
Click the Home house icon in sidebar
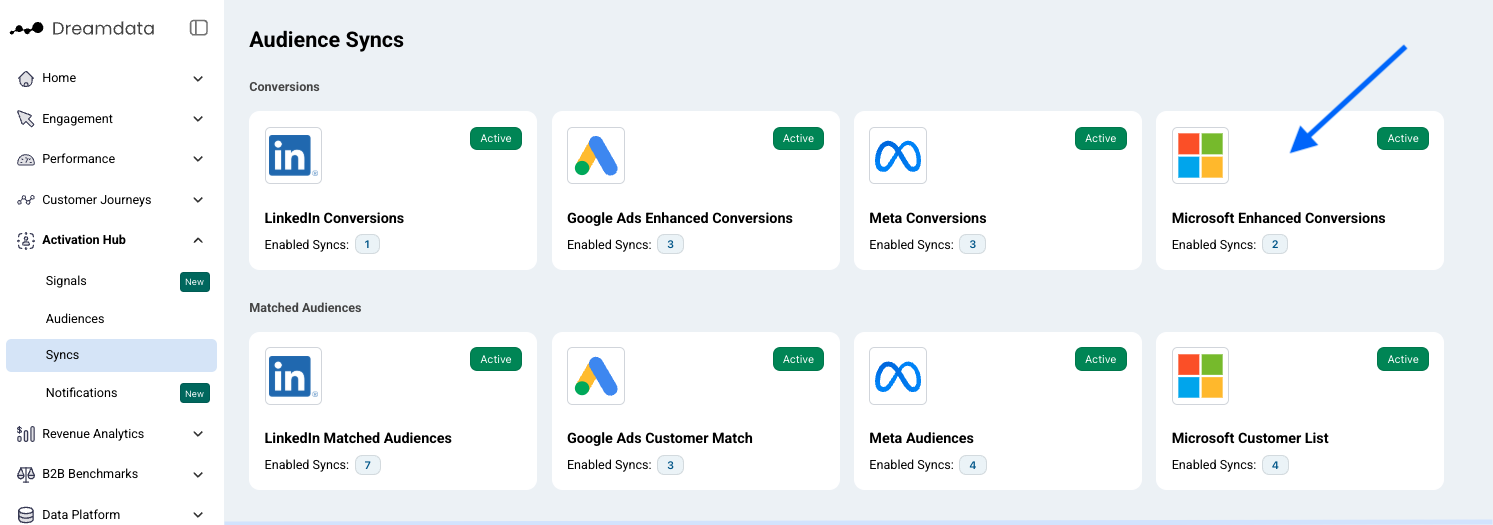(26, 78)
